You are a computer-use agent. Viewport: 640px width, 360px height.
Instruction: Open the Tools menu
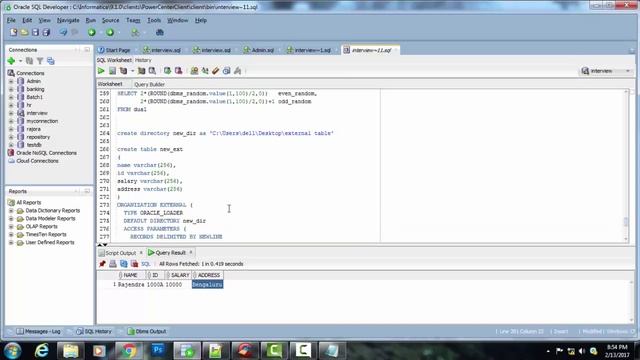pos(154,20)
